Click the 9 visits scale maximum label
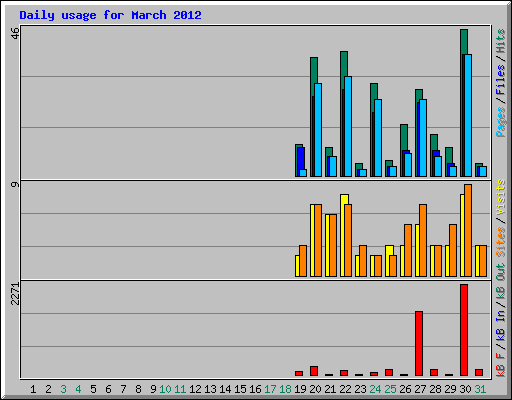The image size is (512, 400). (15, 184)
